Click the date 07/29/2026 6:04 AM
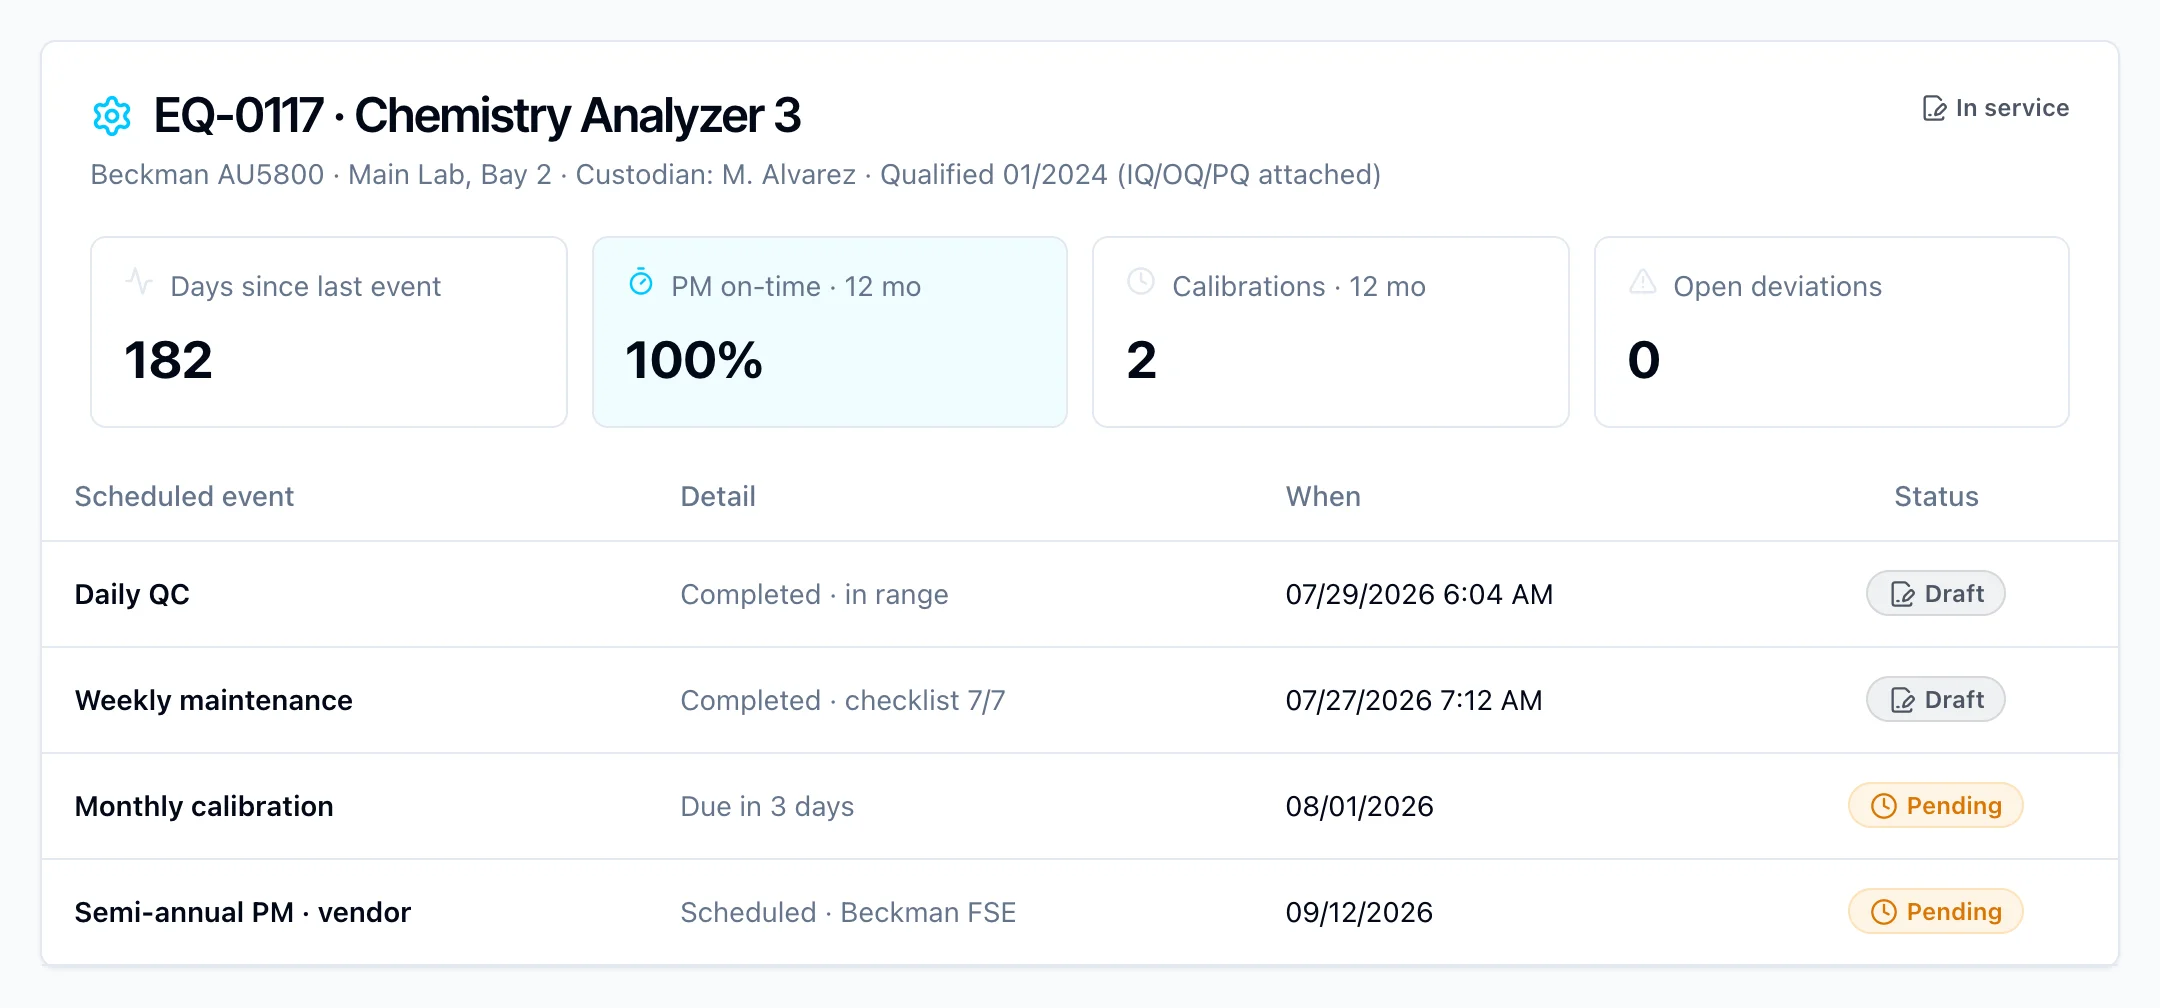Screen dimensions: 2160x1008 click(1419, 595)
